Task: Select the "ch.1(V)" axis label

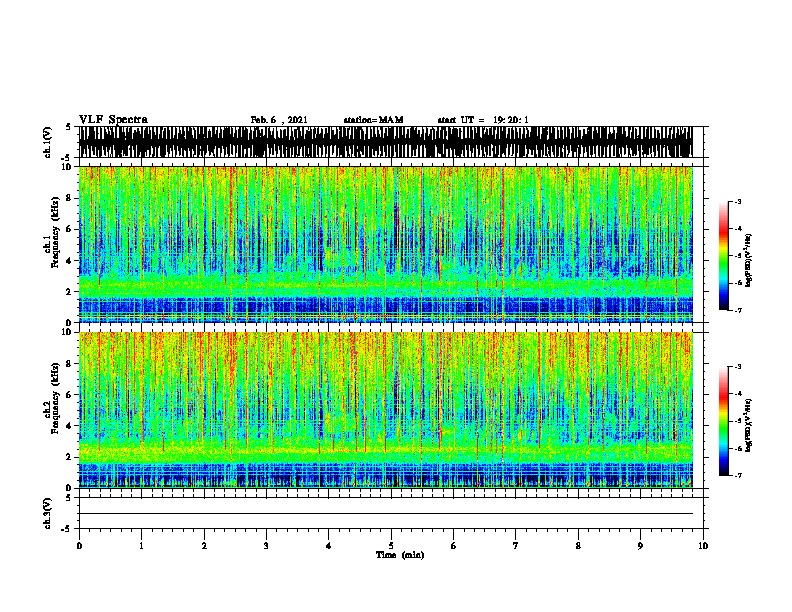Action: pyautogui.click(x=48, y=142)
